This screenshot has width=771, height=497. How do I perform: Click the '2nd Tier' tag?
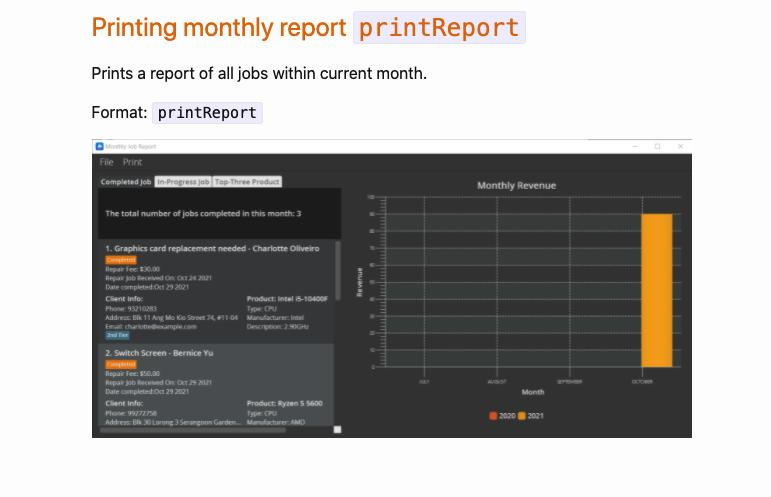(x=118, y=335)
